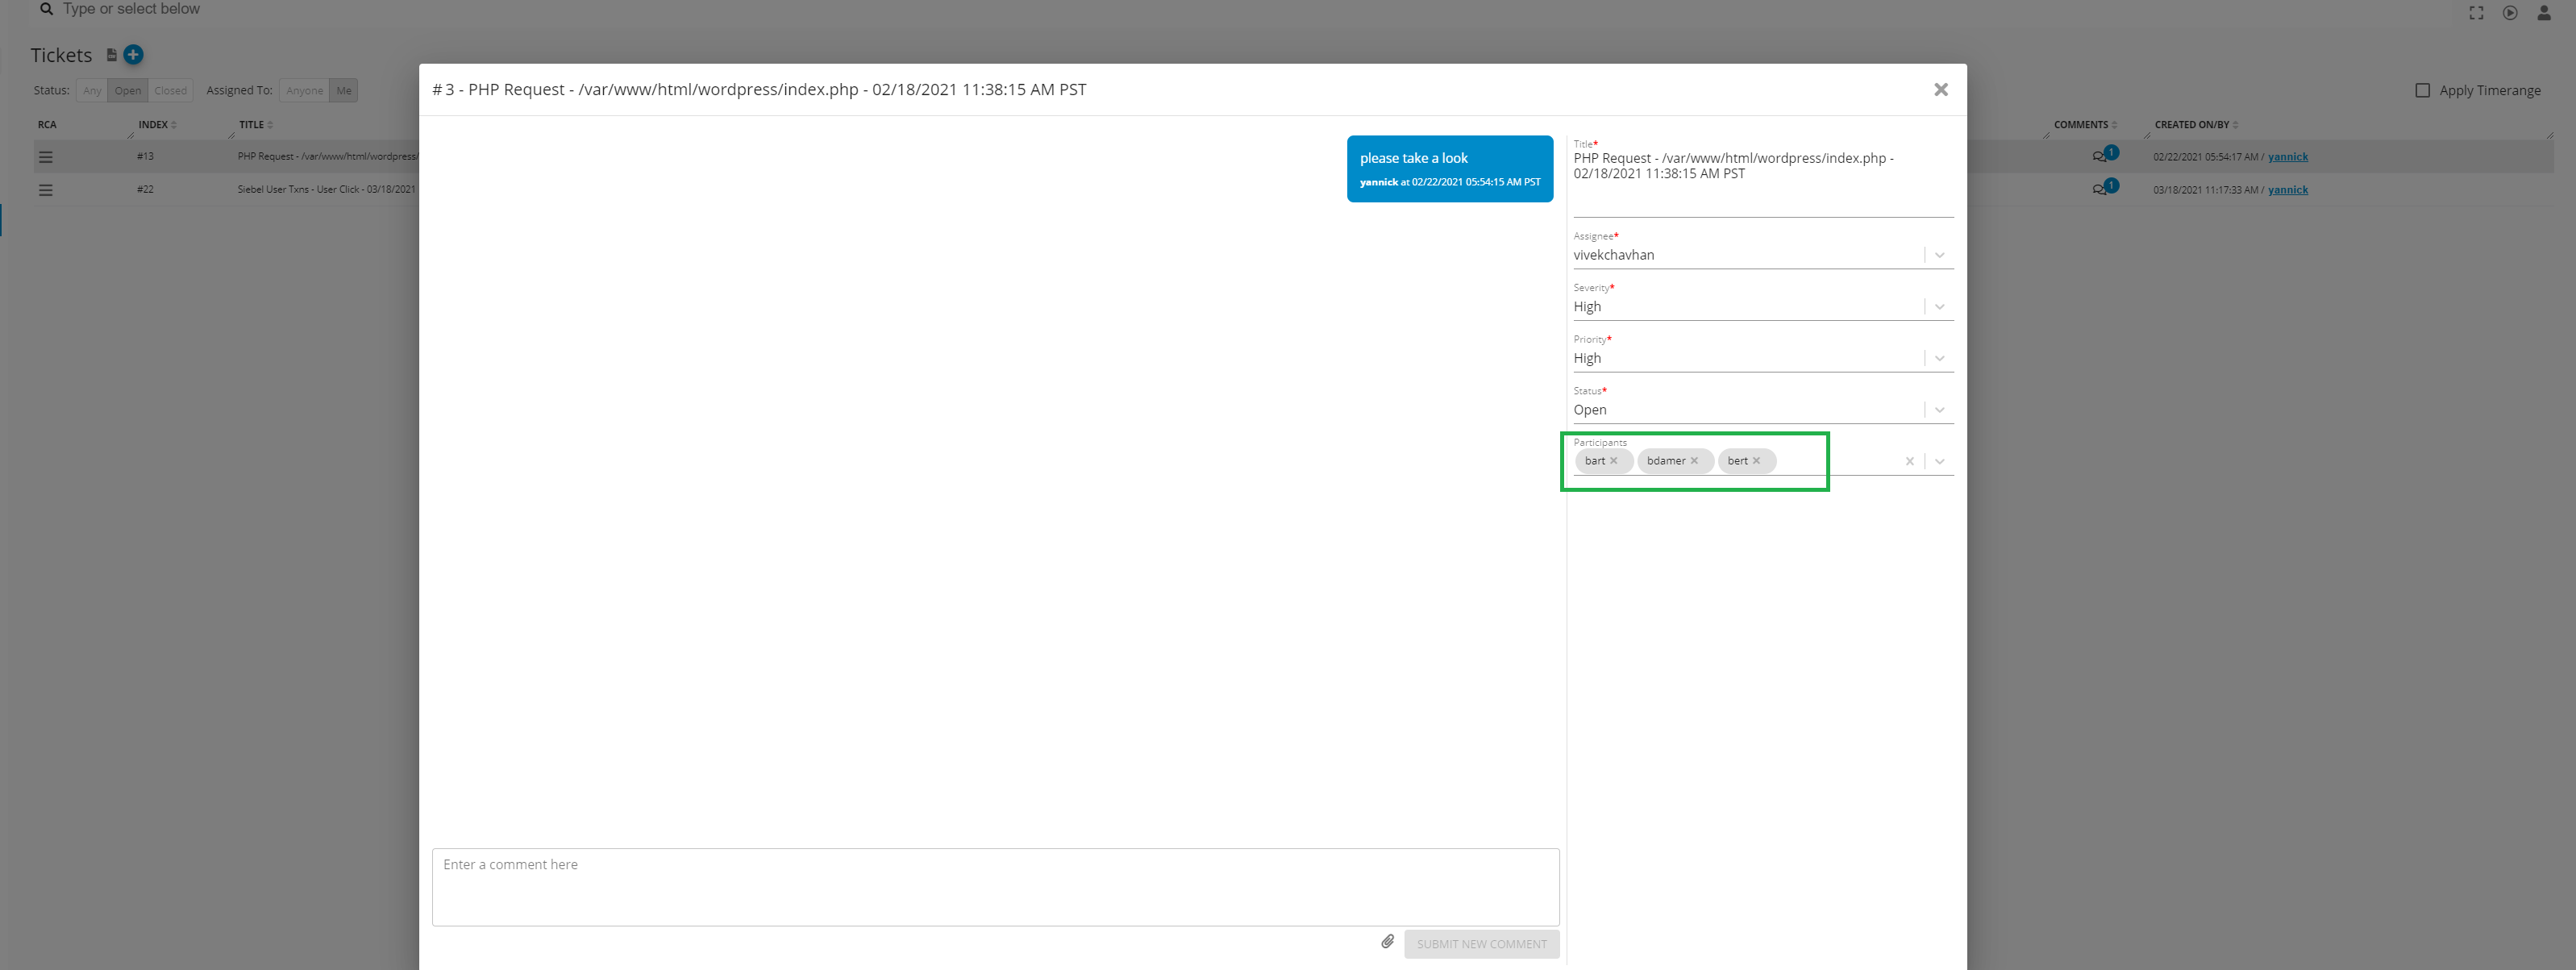Remove bert participant chip

click(x=1756, y=461)
